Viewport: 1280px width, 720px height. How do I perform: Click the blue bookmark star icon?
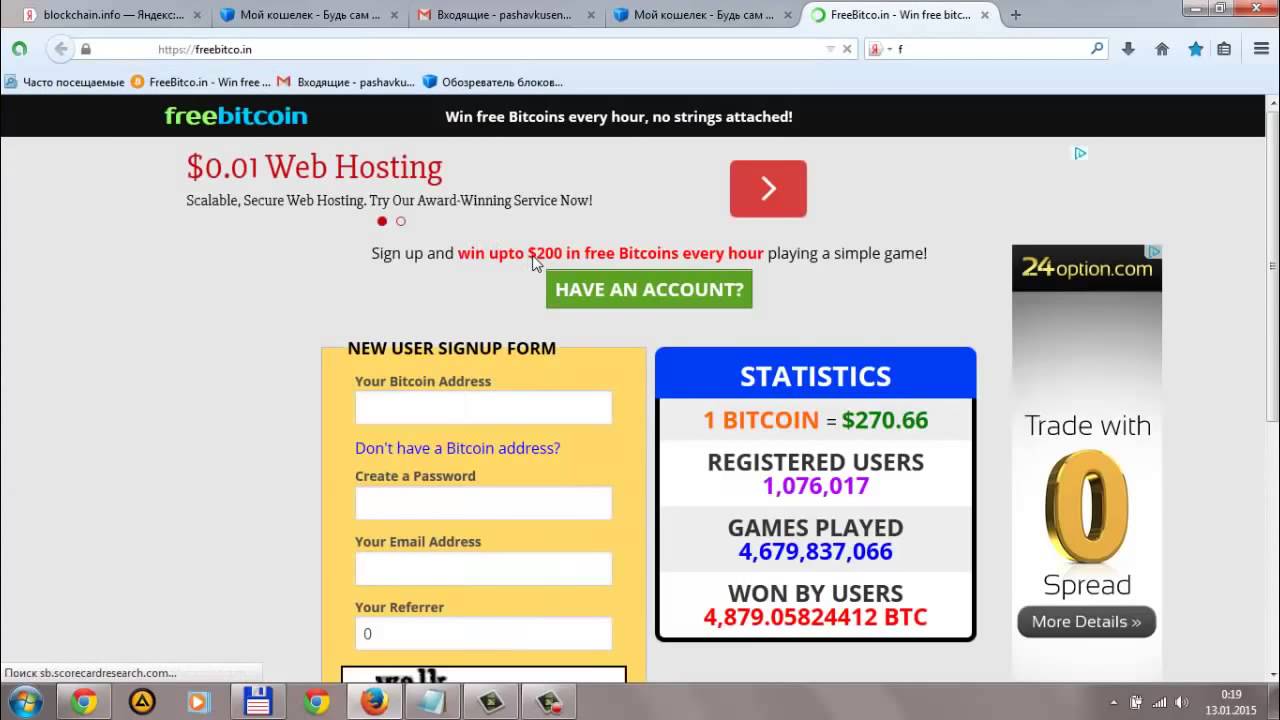pos(1195,48)
